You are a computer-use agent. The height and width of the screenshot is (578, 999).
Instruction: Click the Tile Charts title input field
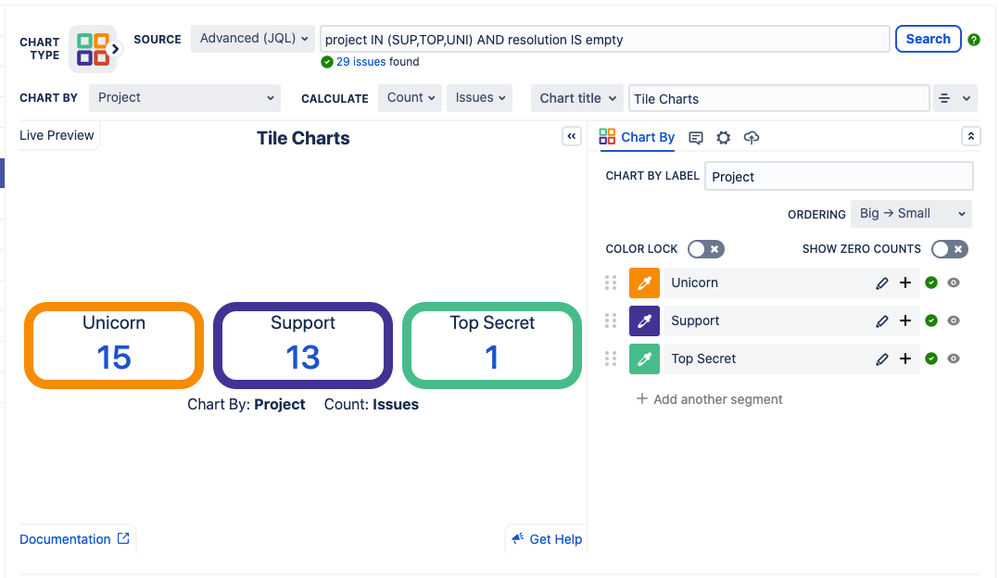point(779,99)
